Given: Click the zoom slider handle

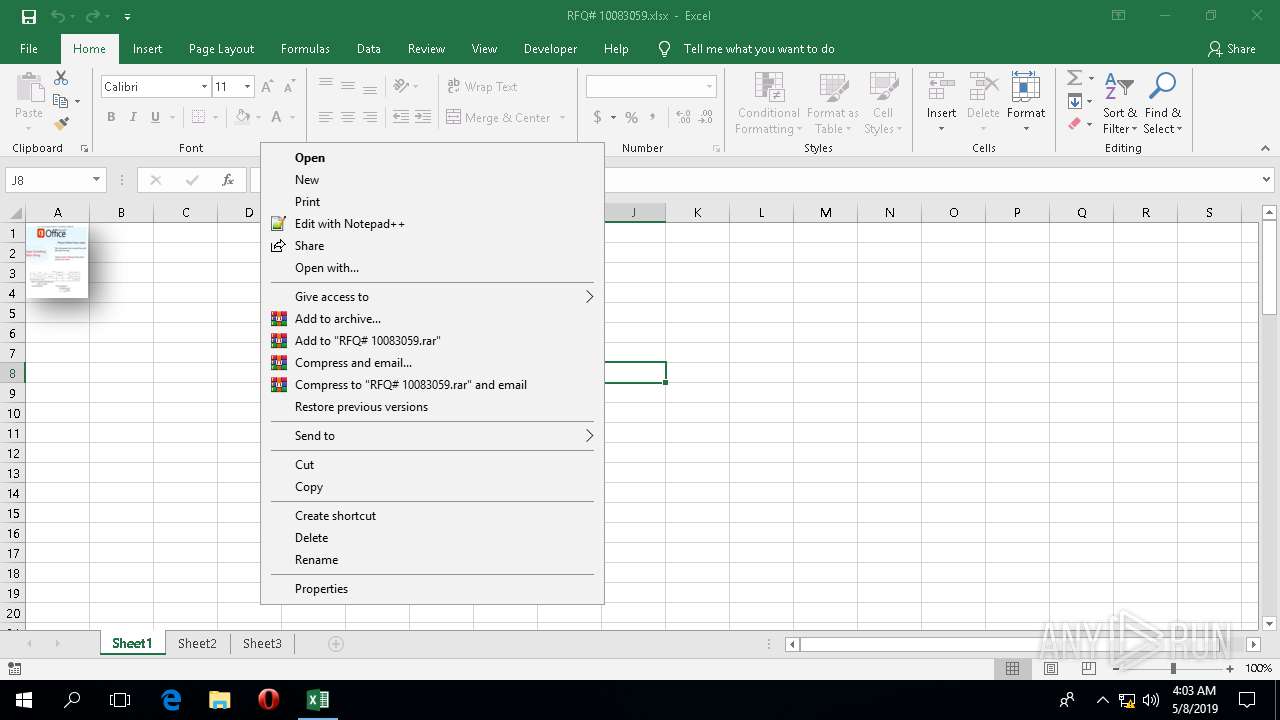Looking at the screenshot, I should click(1174, 669).
